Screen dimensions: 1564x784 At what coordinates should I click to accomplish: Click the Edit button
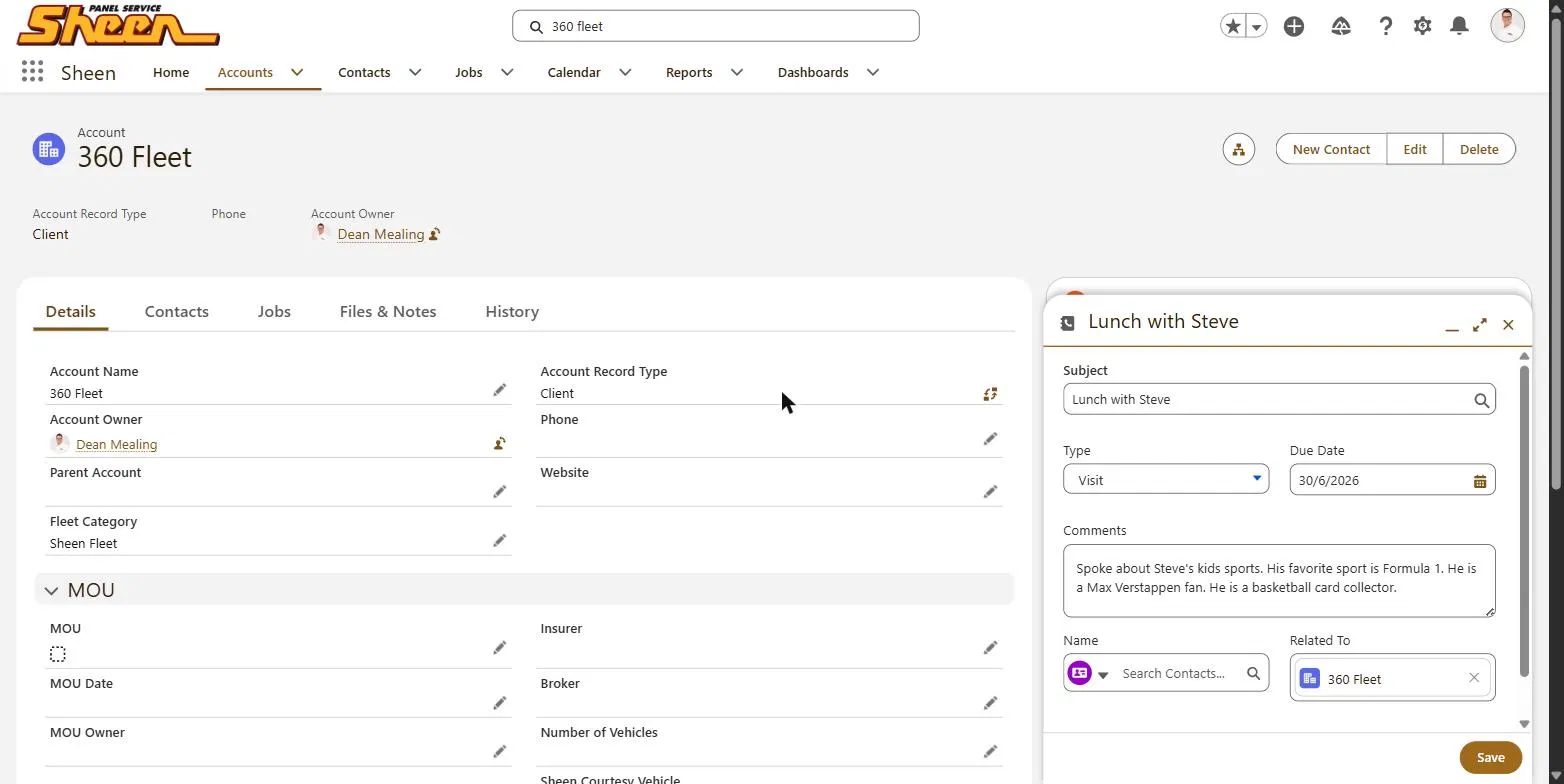(x=1414, y=149)
